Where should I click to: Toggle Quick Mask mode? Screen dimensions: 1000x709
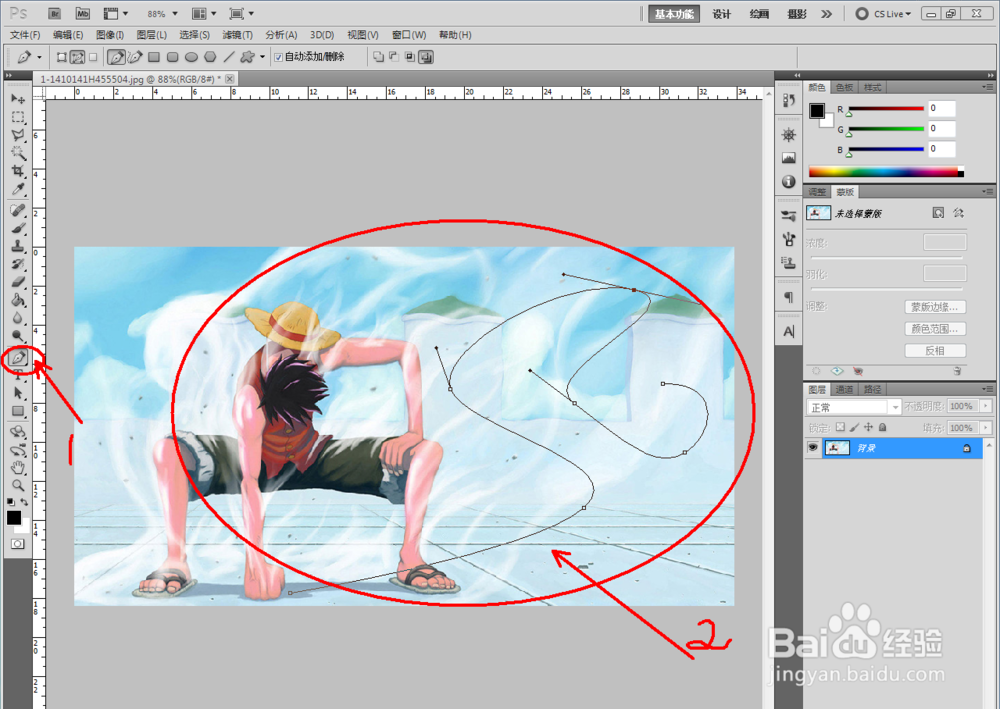coord(18,544)
